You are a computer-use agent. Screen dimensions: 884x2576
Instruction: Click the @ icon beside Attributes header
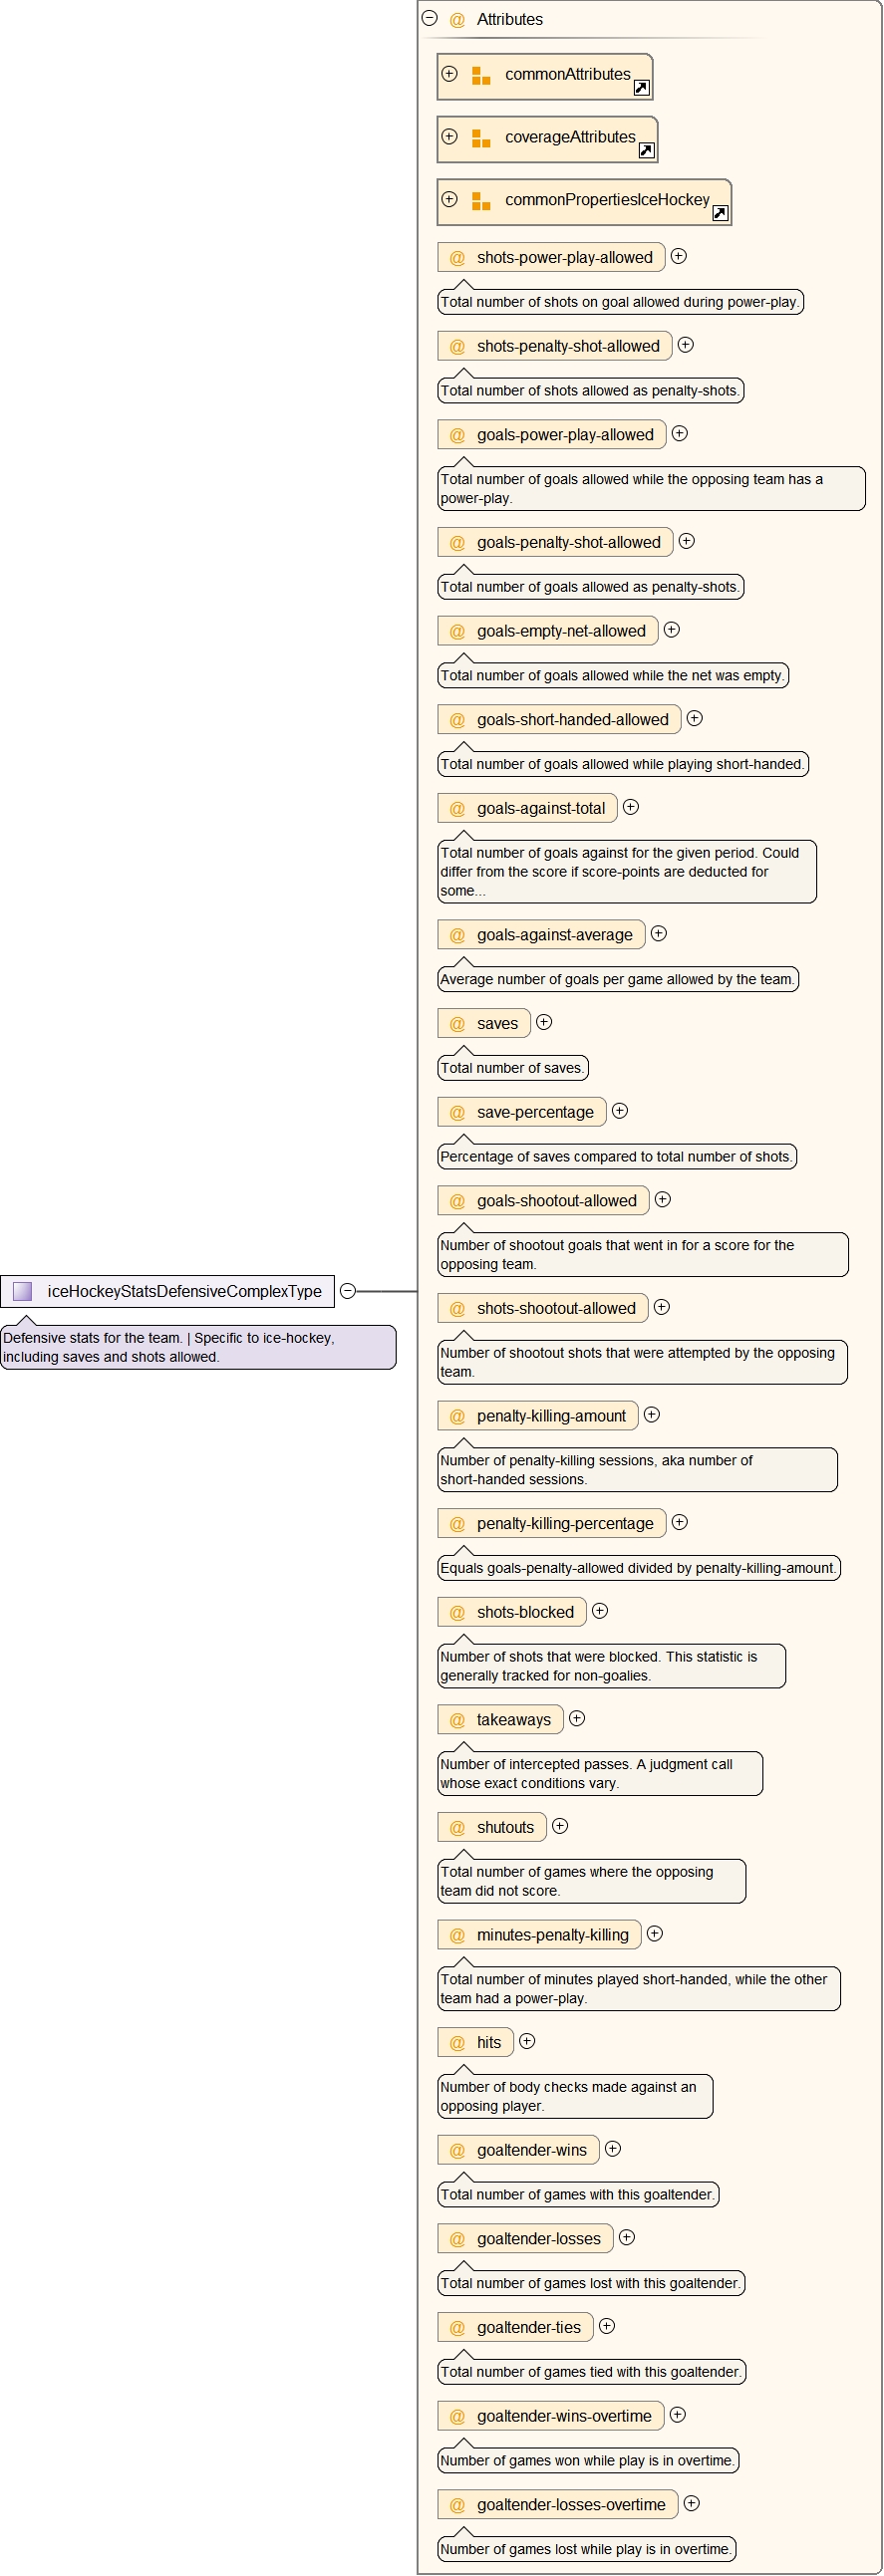pyautogui.click(x=457, y=20)
